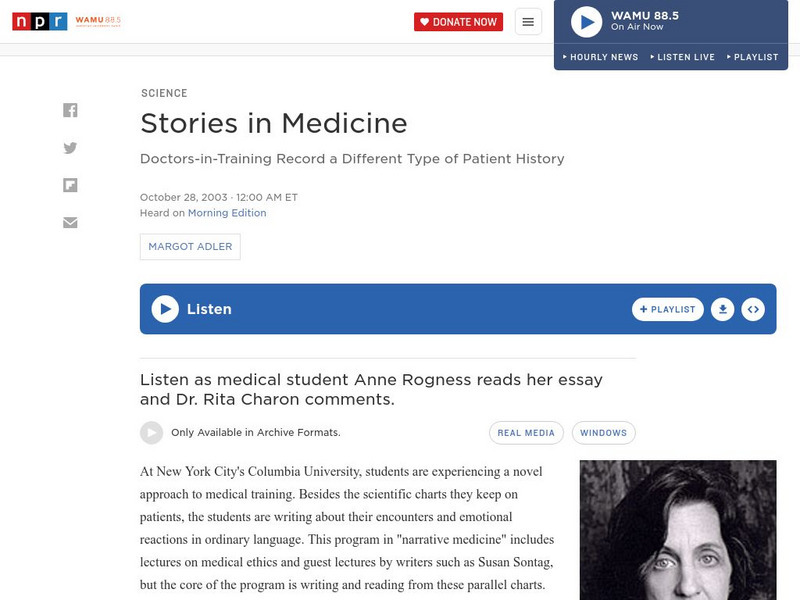Share the story on Twitter

point(70,147)
